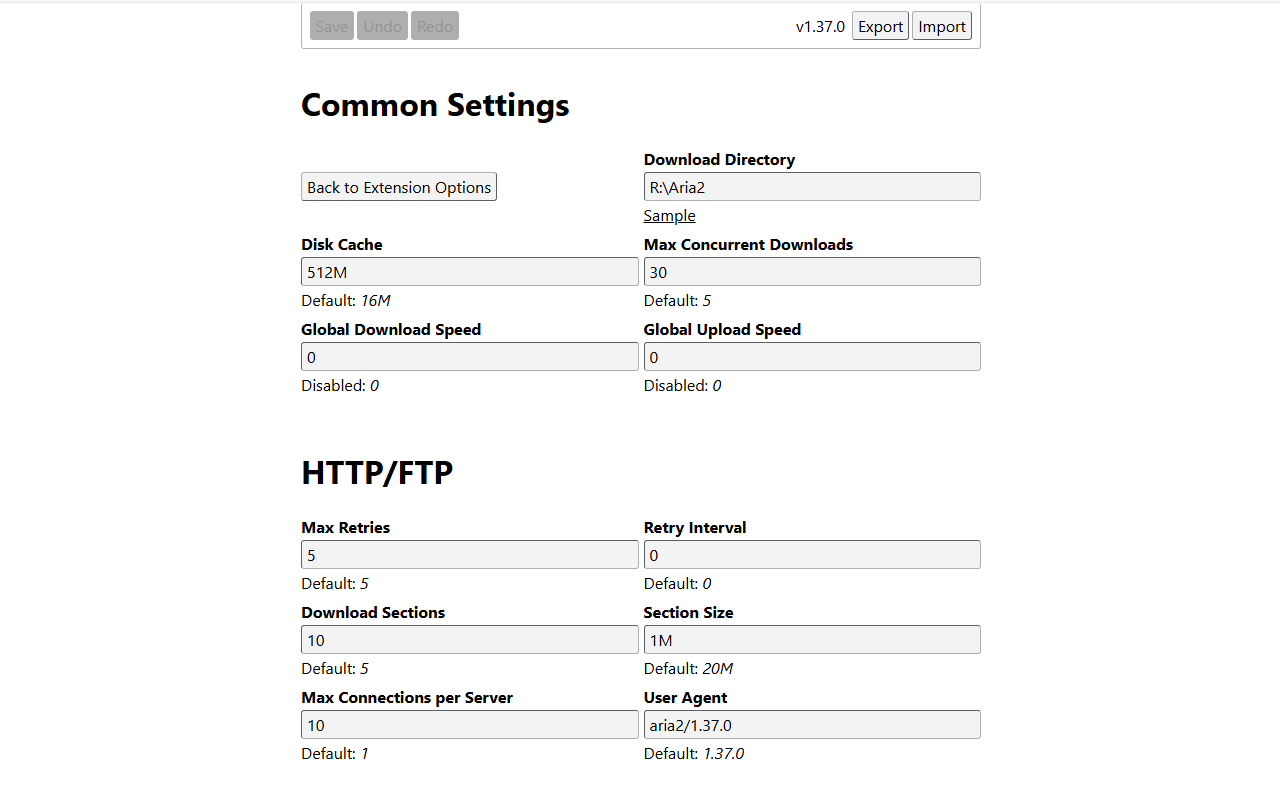Open the Sample link under Download Directory

point(669,216)
